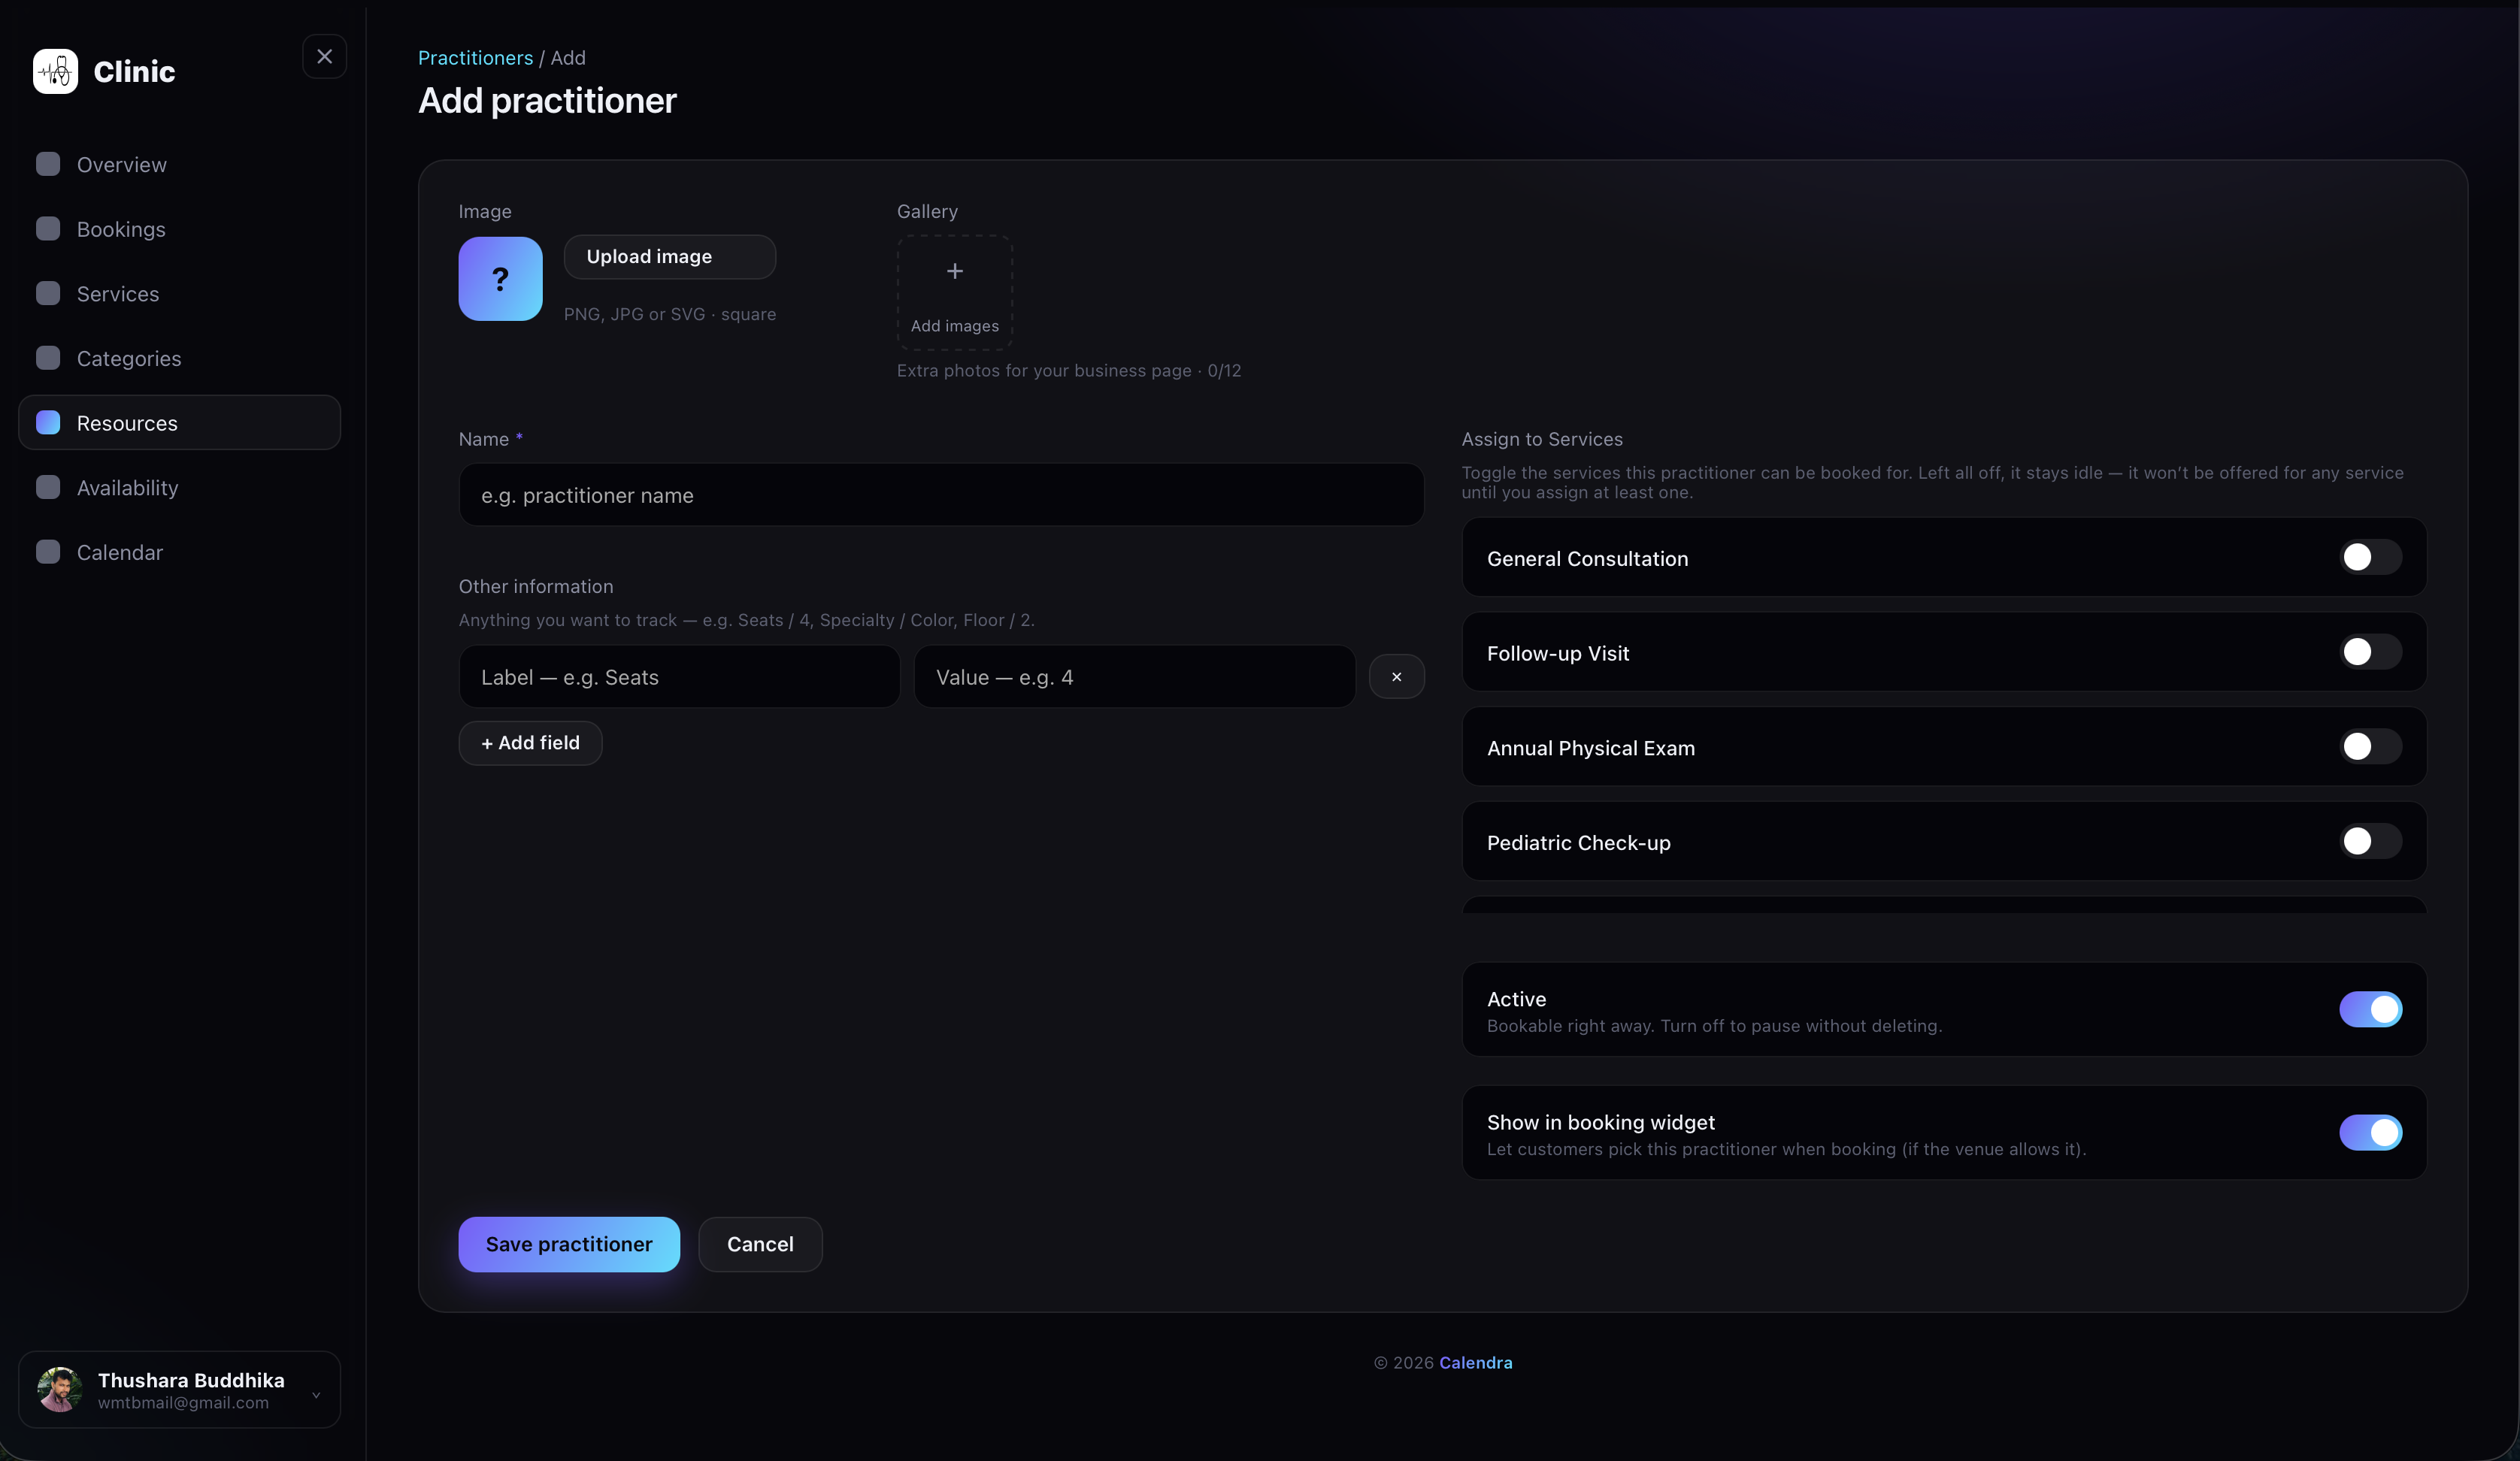
Task: Open Calendar in the sidebar
Action: (179, 552)
